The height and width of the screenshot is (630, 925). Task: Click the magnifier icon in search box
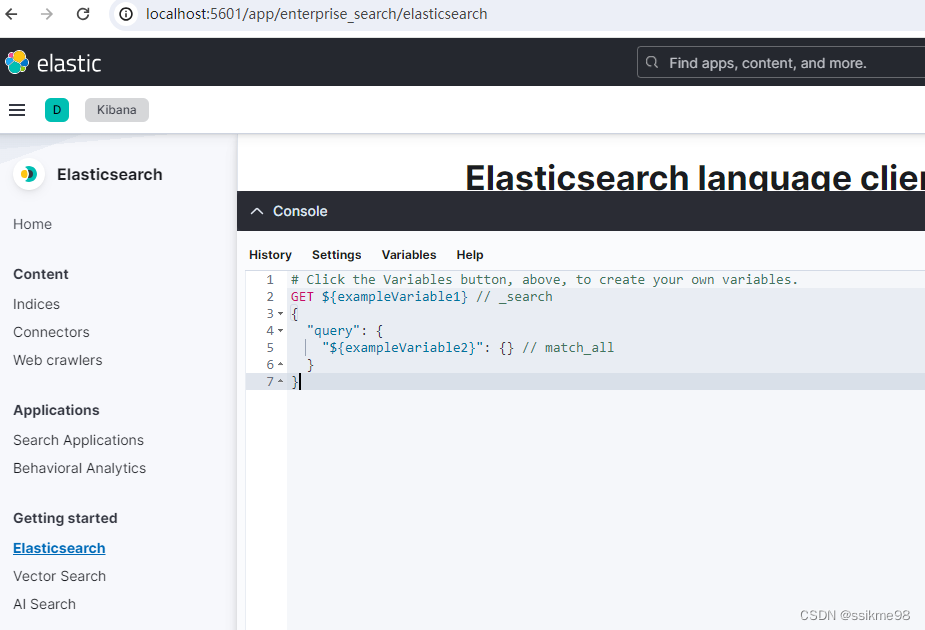pyautogui.click(x=652, y=63)
